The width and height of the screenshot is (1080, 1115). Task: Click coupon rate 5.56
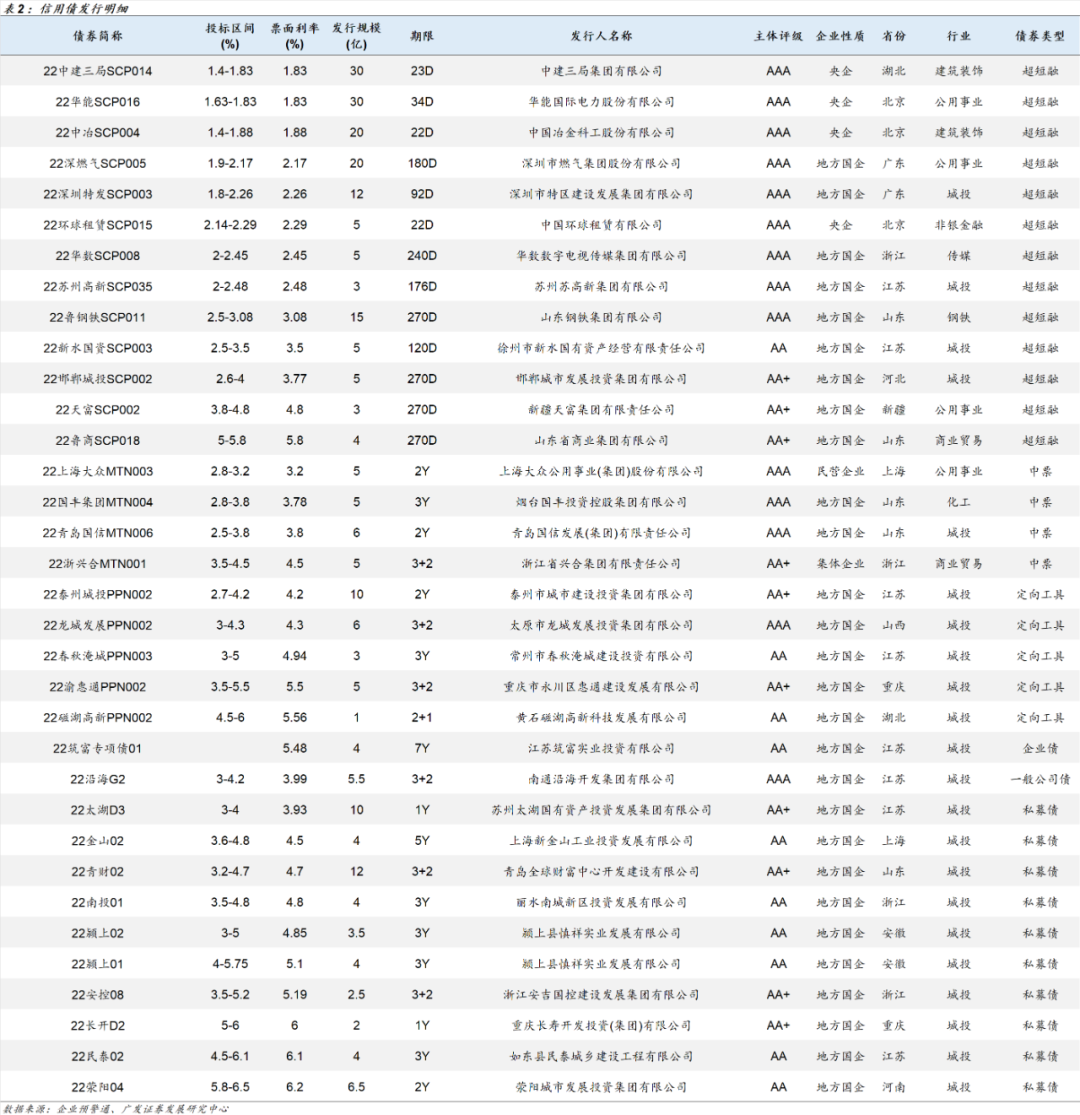[x=294, y=717]
